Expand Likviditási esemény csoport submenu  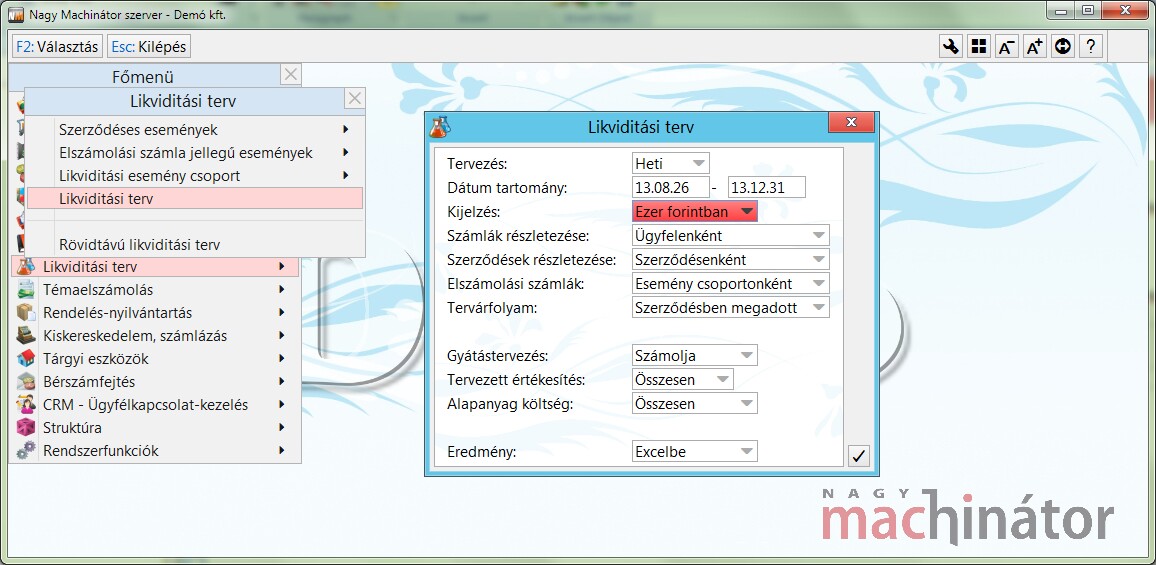tap(195, 176)
